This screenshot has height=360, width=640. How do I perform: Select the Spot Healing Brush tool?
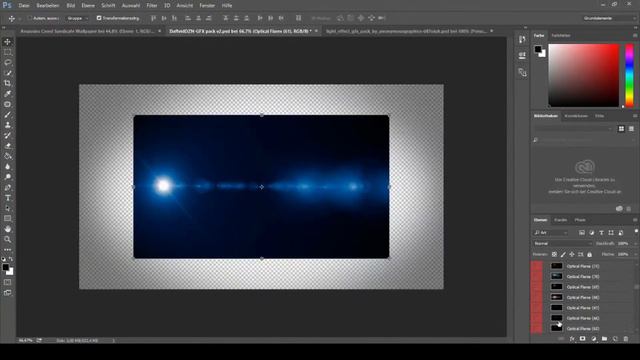click(x=7, y=104)
